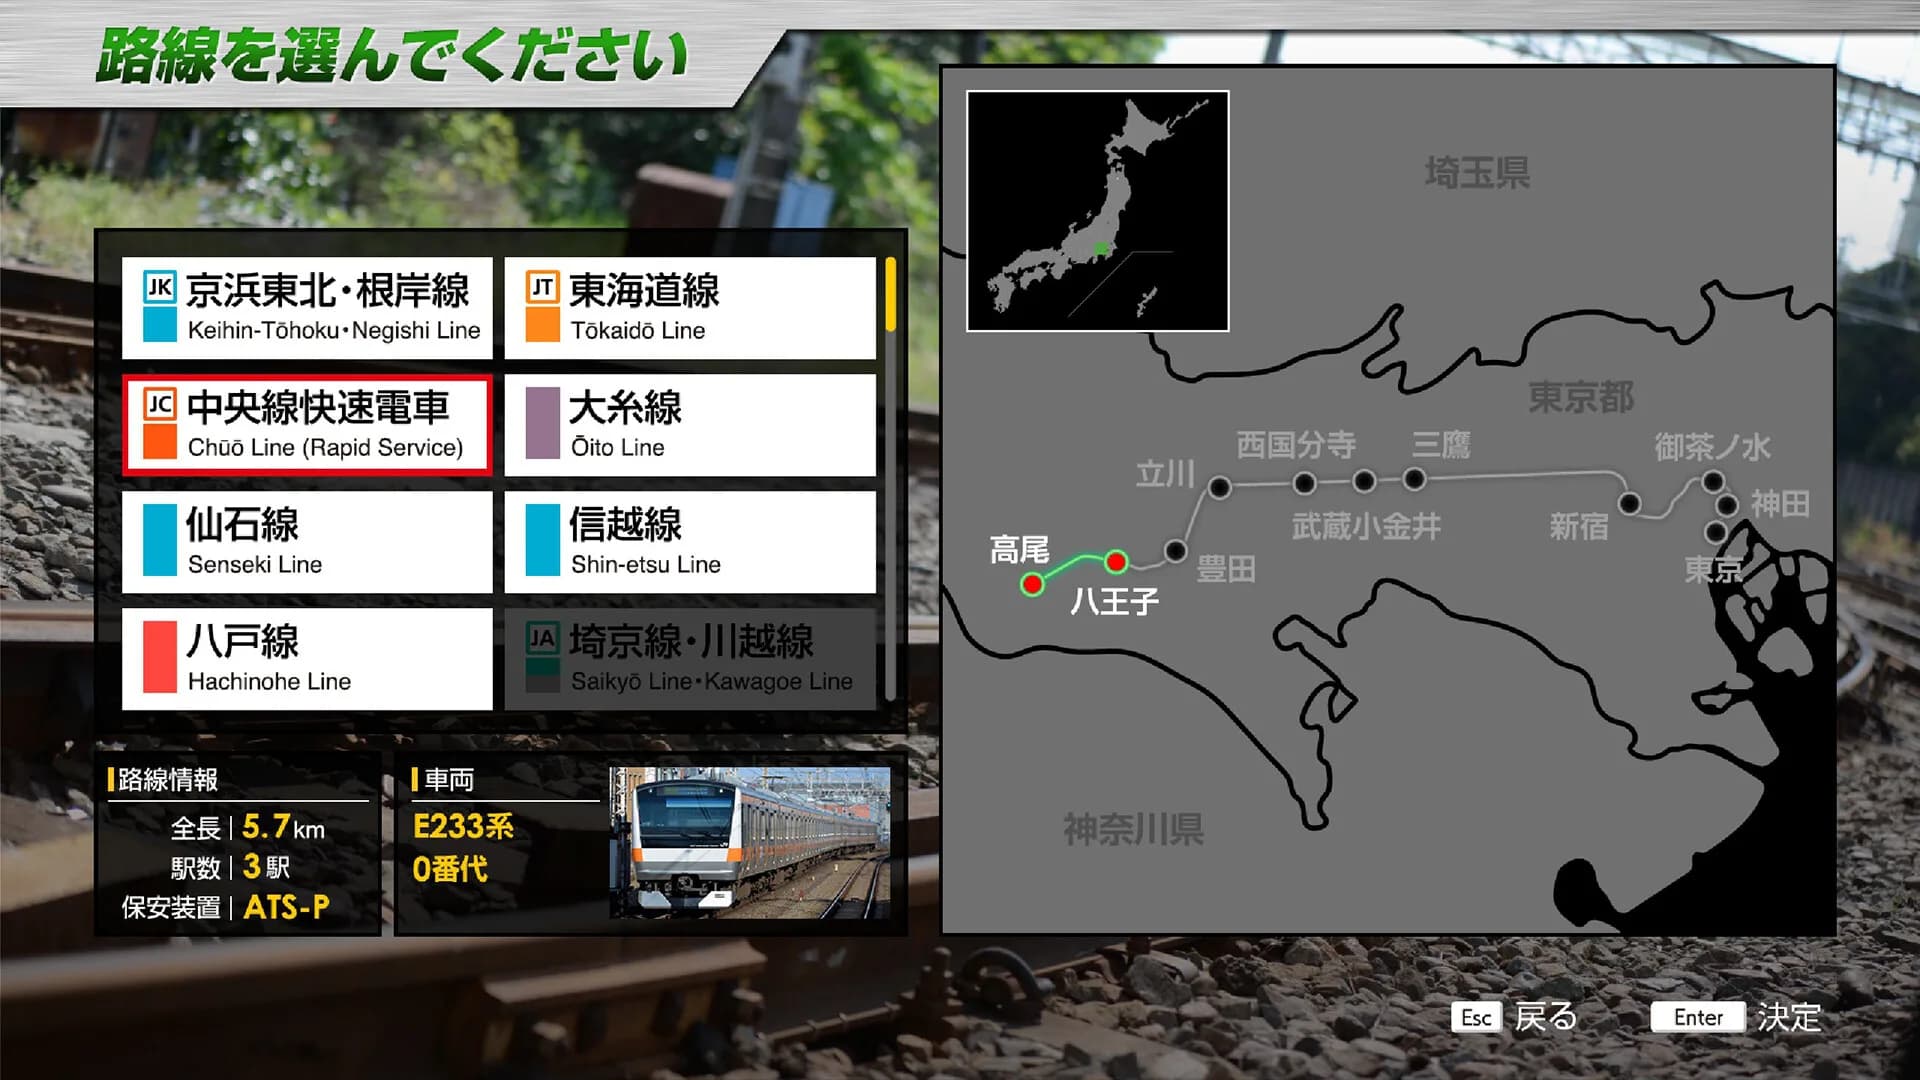Click the 西国分寺 station label

point(1296,444)
